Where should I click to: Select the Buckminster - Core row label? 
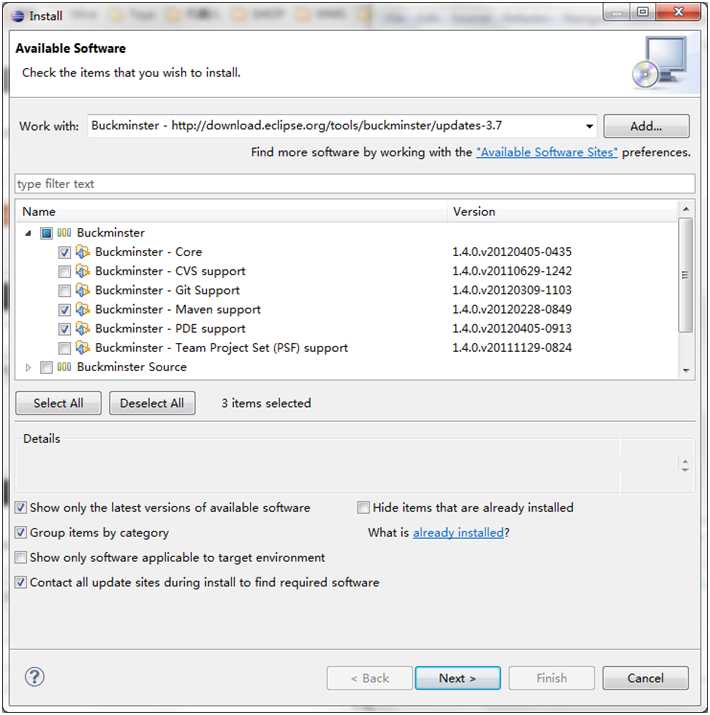tap(148, 252)
